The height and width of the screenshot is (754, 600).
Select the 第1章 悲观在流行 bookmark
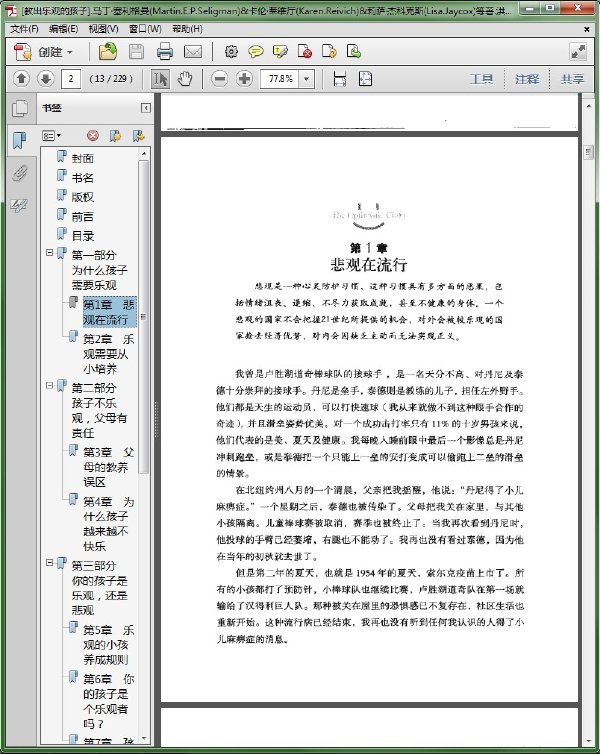click(109, 312)
